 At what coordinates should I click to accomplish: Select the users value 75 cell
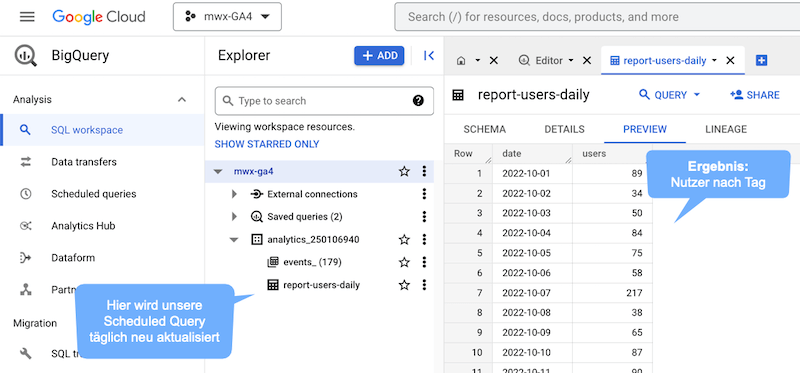[612, 253]
